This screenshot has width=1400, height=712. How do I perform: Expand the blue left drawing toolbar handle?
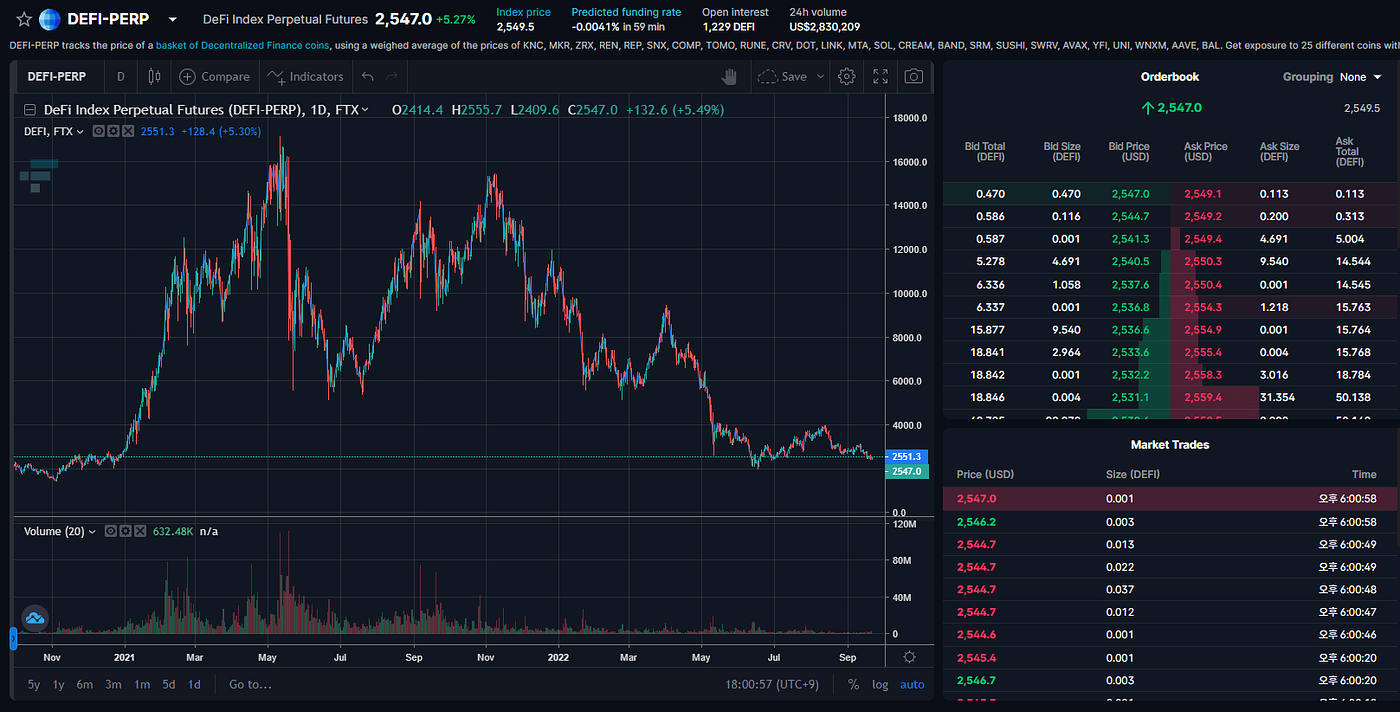click(13, 638)
